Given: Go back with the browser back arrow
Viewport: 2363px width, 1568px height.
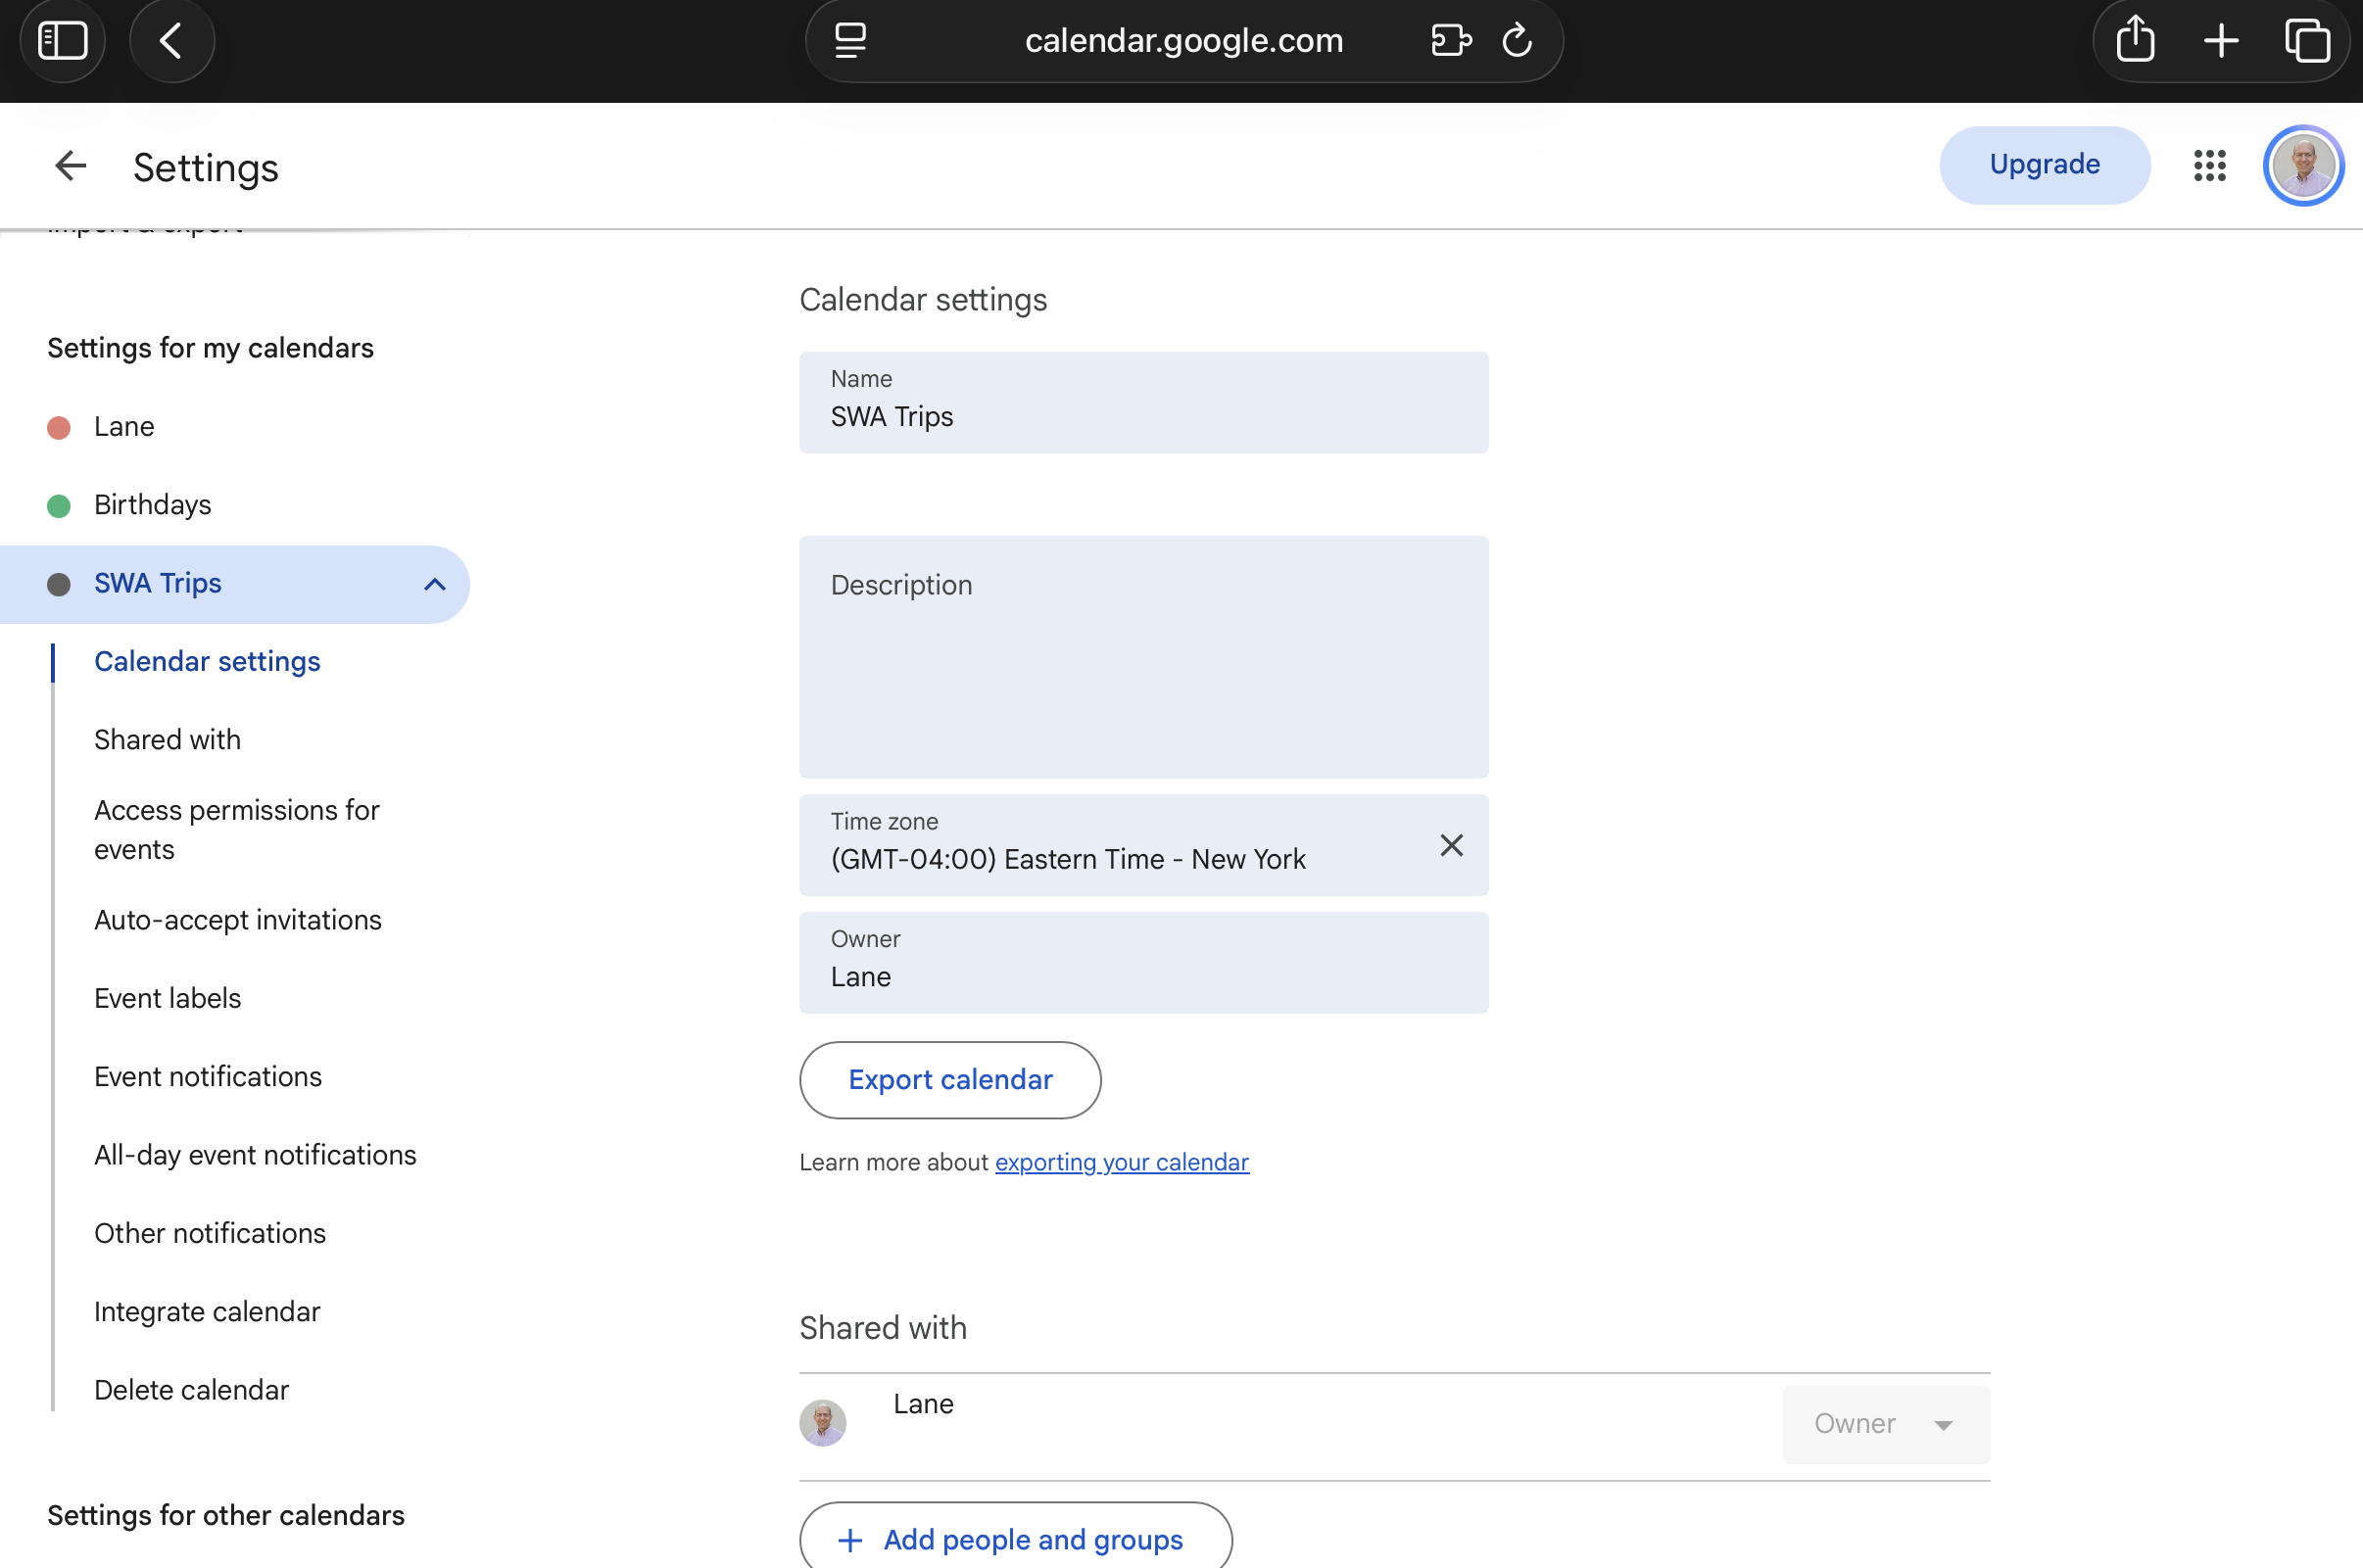Looking at the screenshot, I should point(171,41).
